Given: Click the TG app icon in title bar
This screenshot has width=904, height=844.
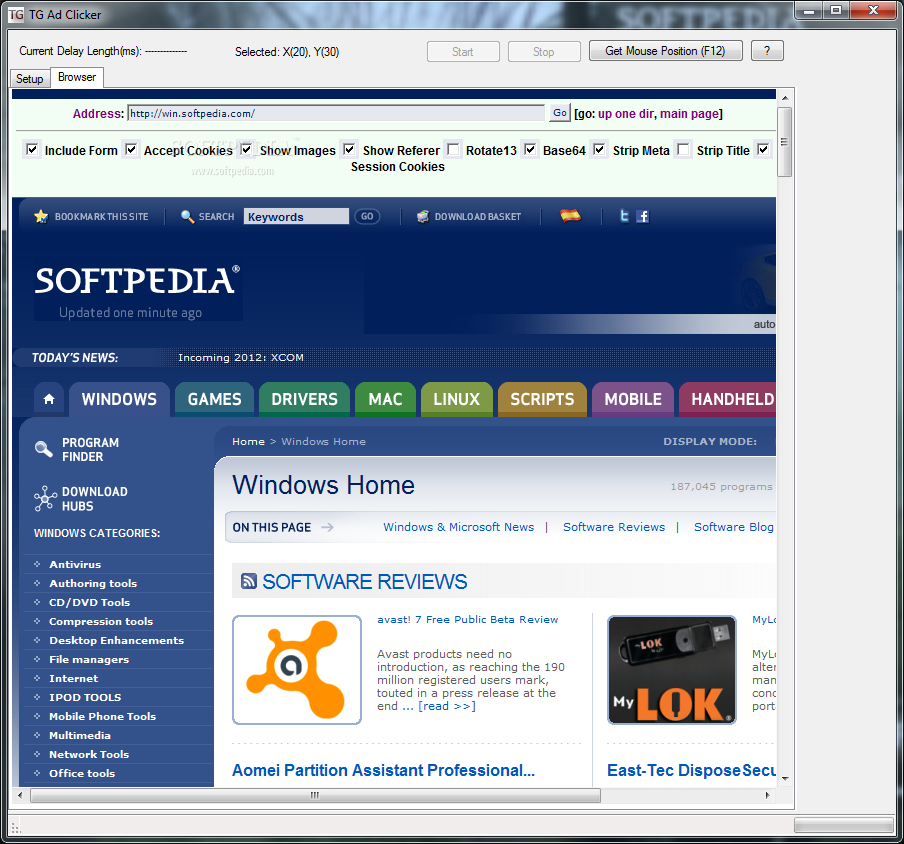Looking at the screenshot, I should [16, 14].
